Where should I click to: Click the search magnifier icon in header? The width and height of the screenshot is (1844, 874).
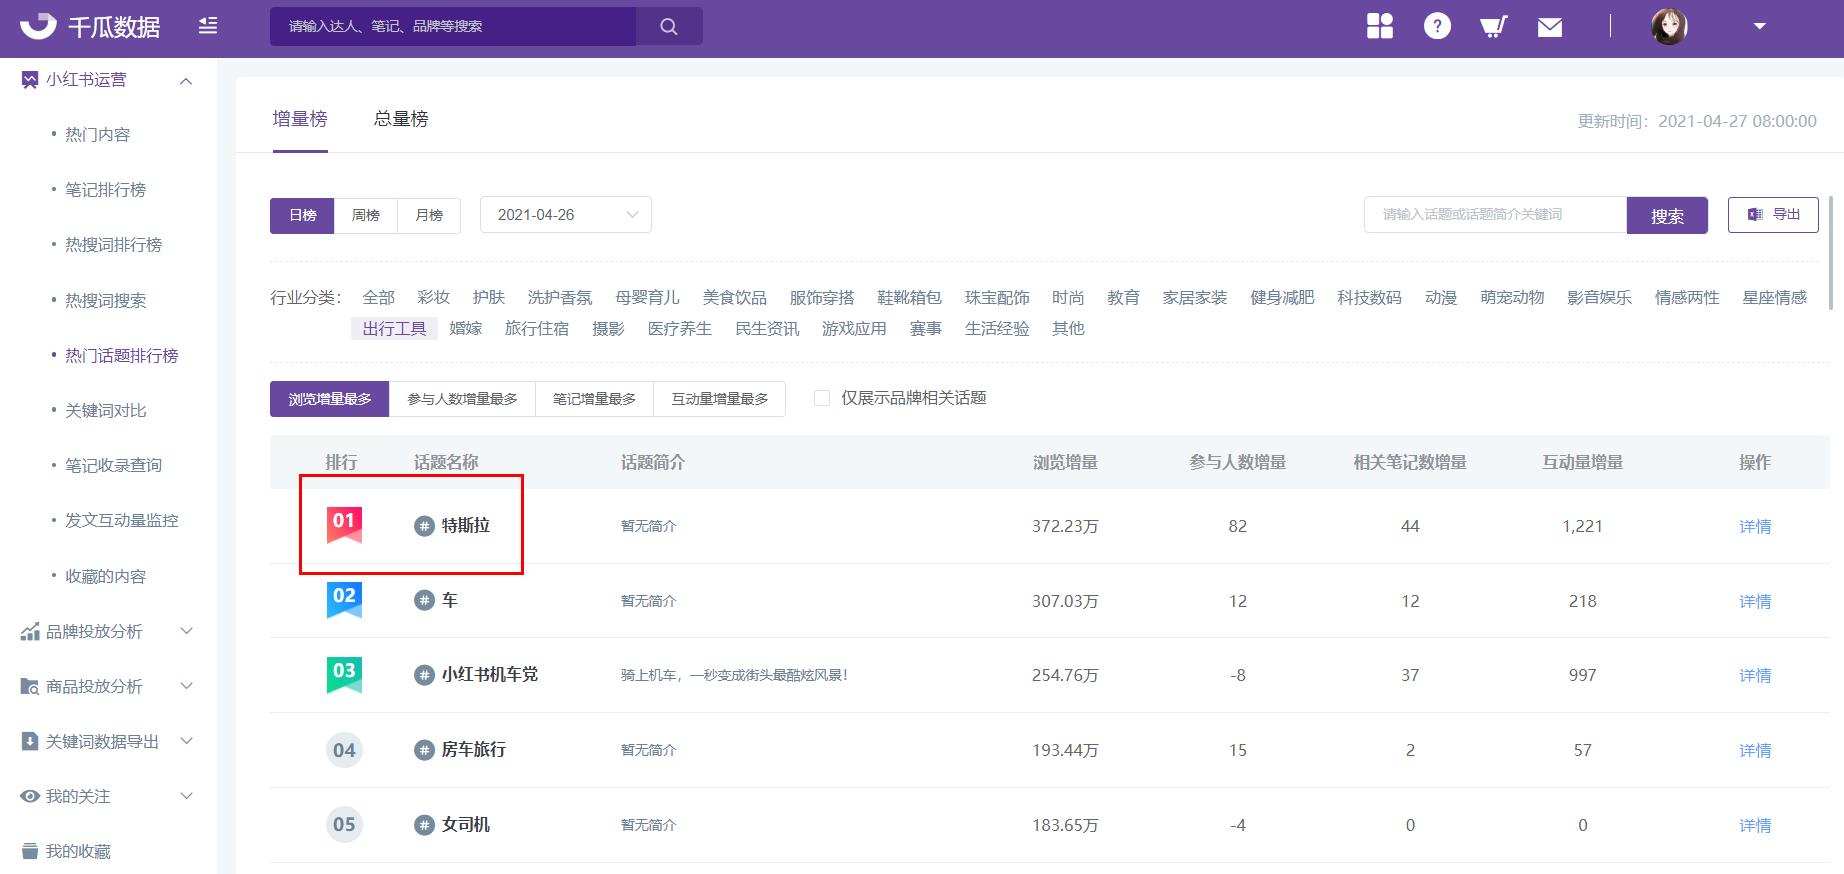click(669, 26)
